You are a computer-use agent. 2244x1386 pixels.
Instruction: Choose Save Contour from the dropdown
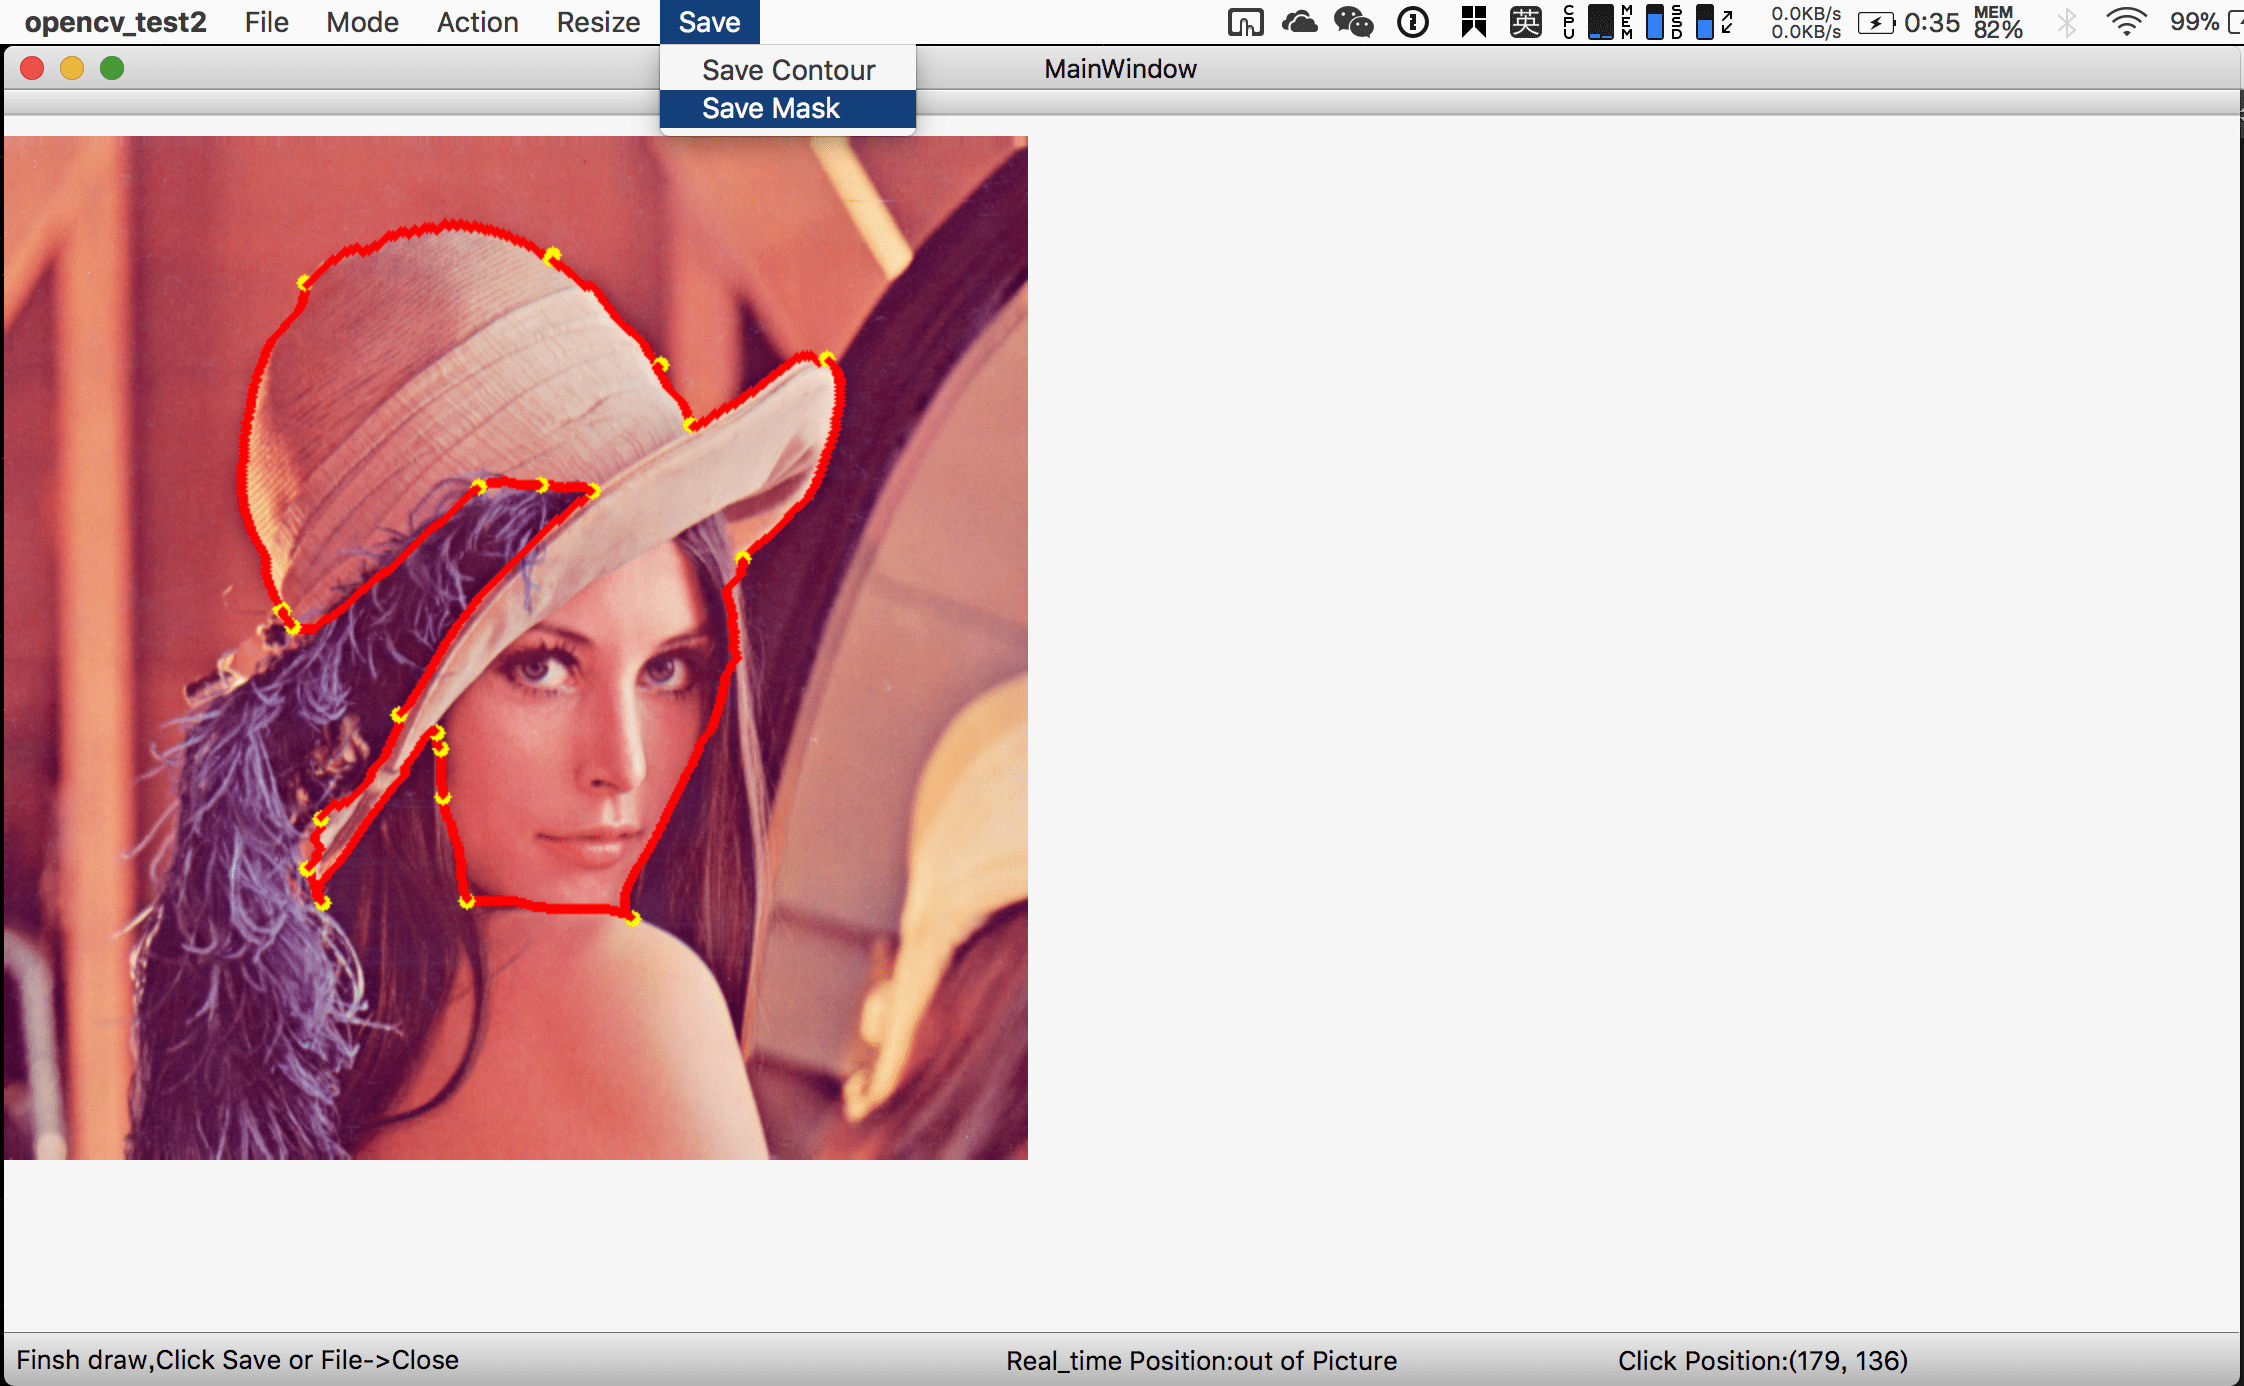[788, 70]
